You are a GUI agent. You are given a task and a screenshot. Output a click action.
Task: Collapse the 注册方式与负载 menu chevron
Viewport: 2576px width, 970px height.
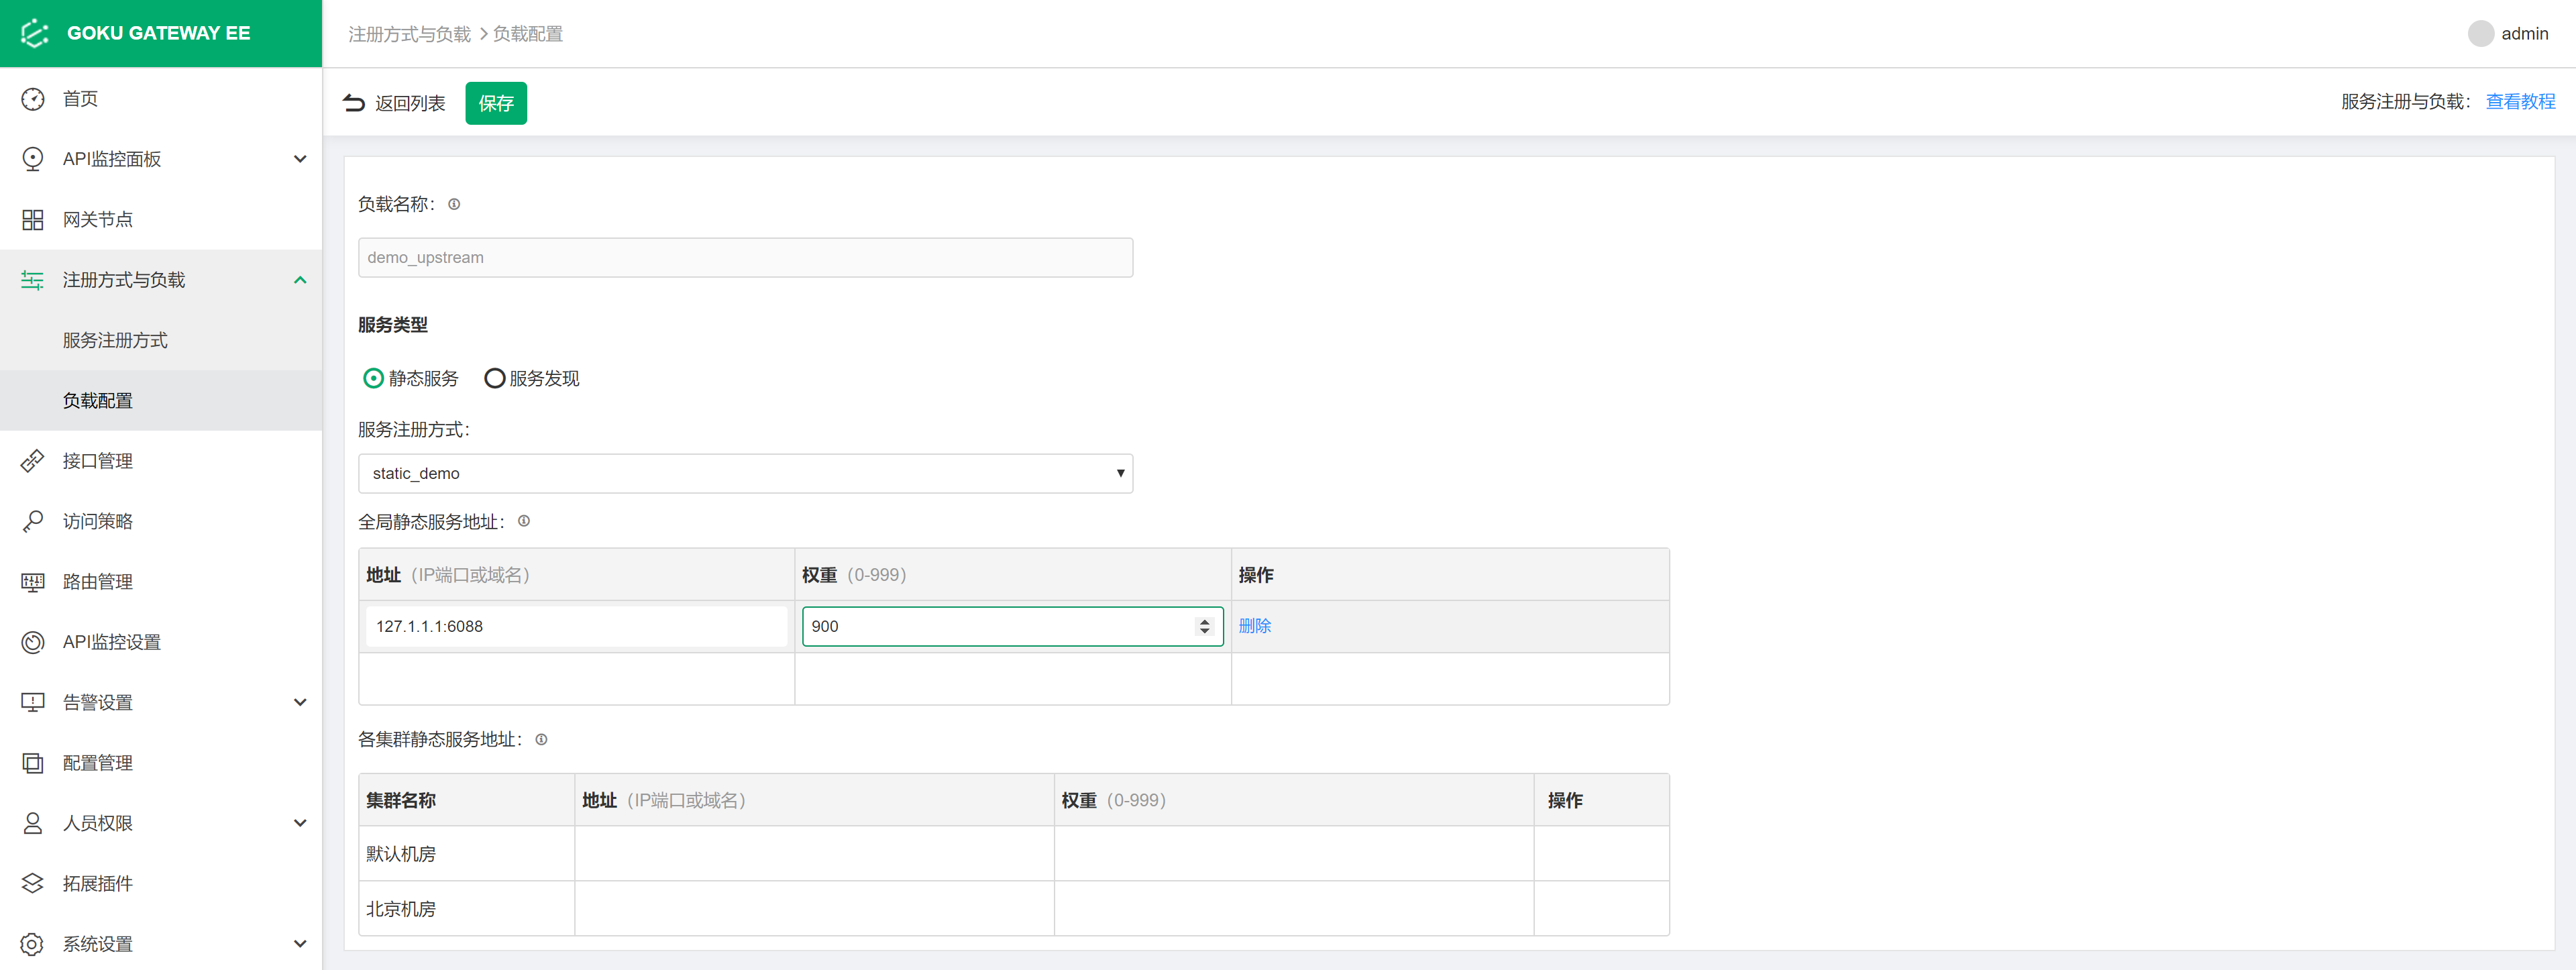pyautogui.click(x=300, y=280)
